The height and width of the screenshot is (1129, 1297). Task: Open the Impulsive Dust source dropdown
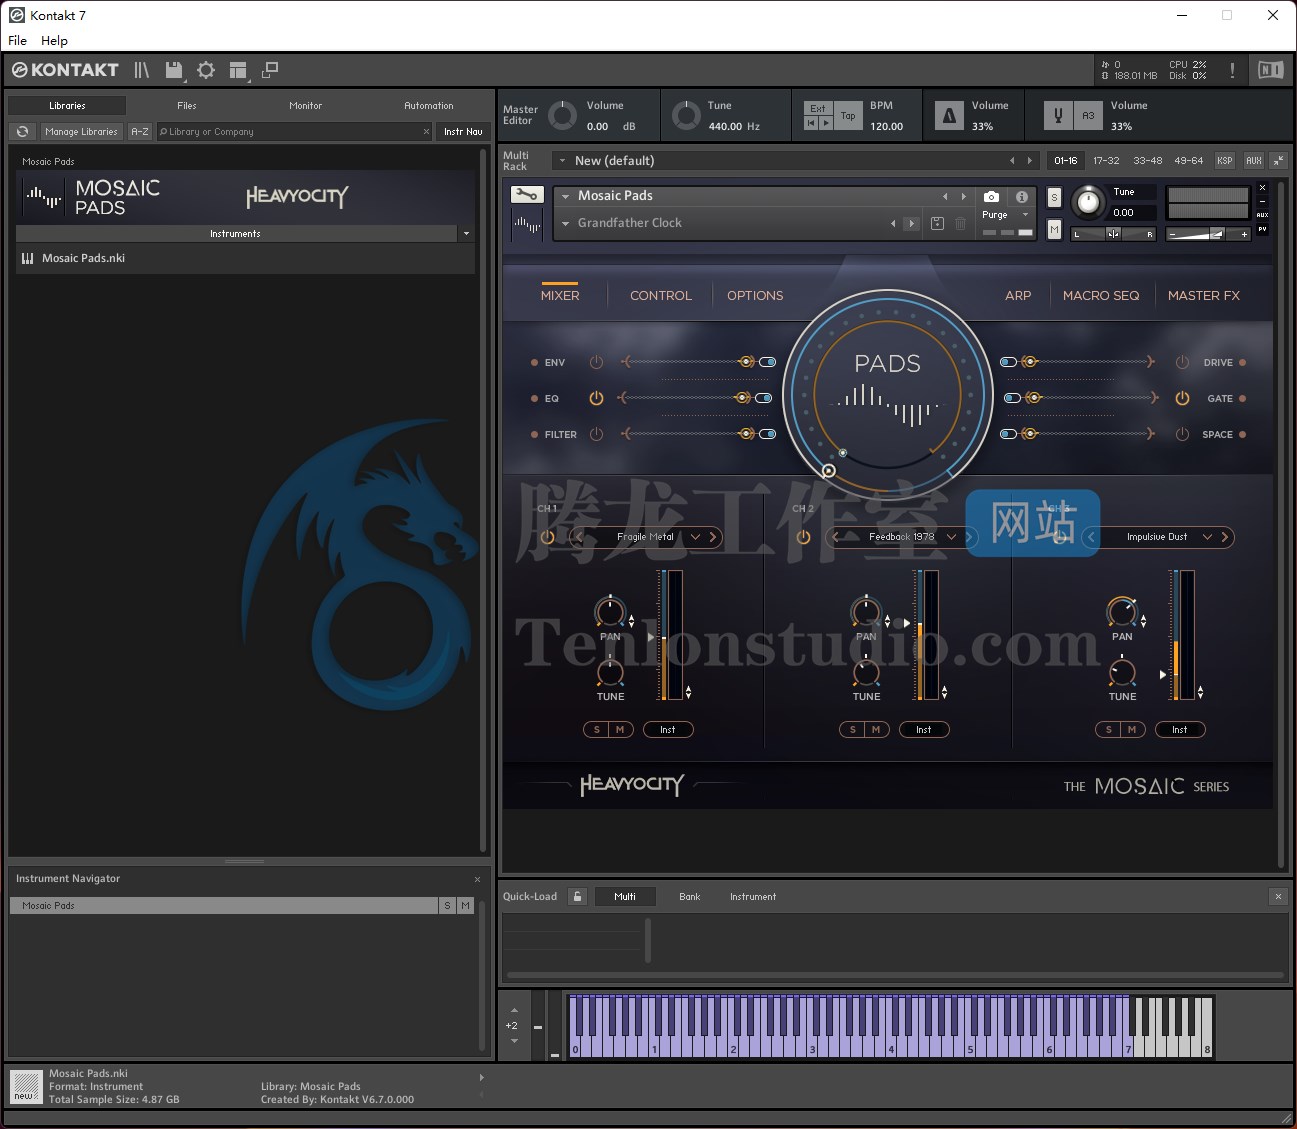coord(1207,537)
